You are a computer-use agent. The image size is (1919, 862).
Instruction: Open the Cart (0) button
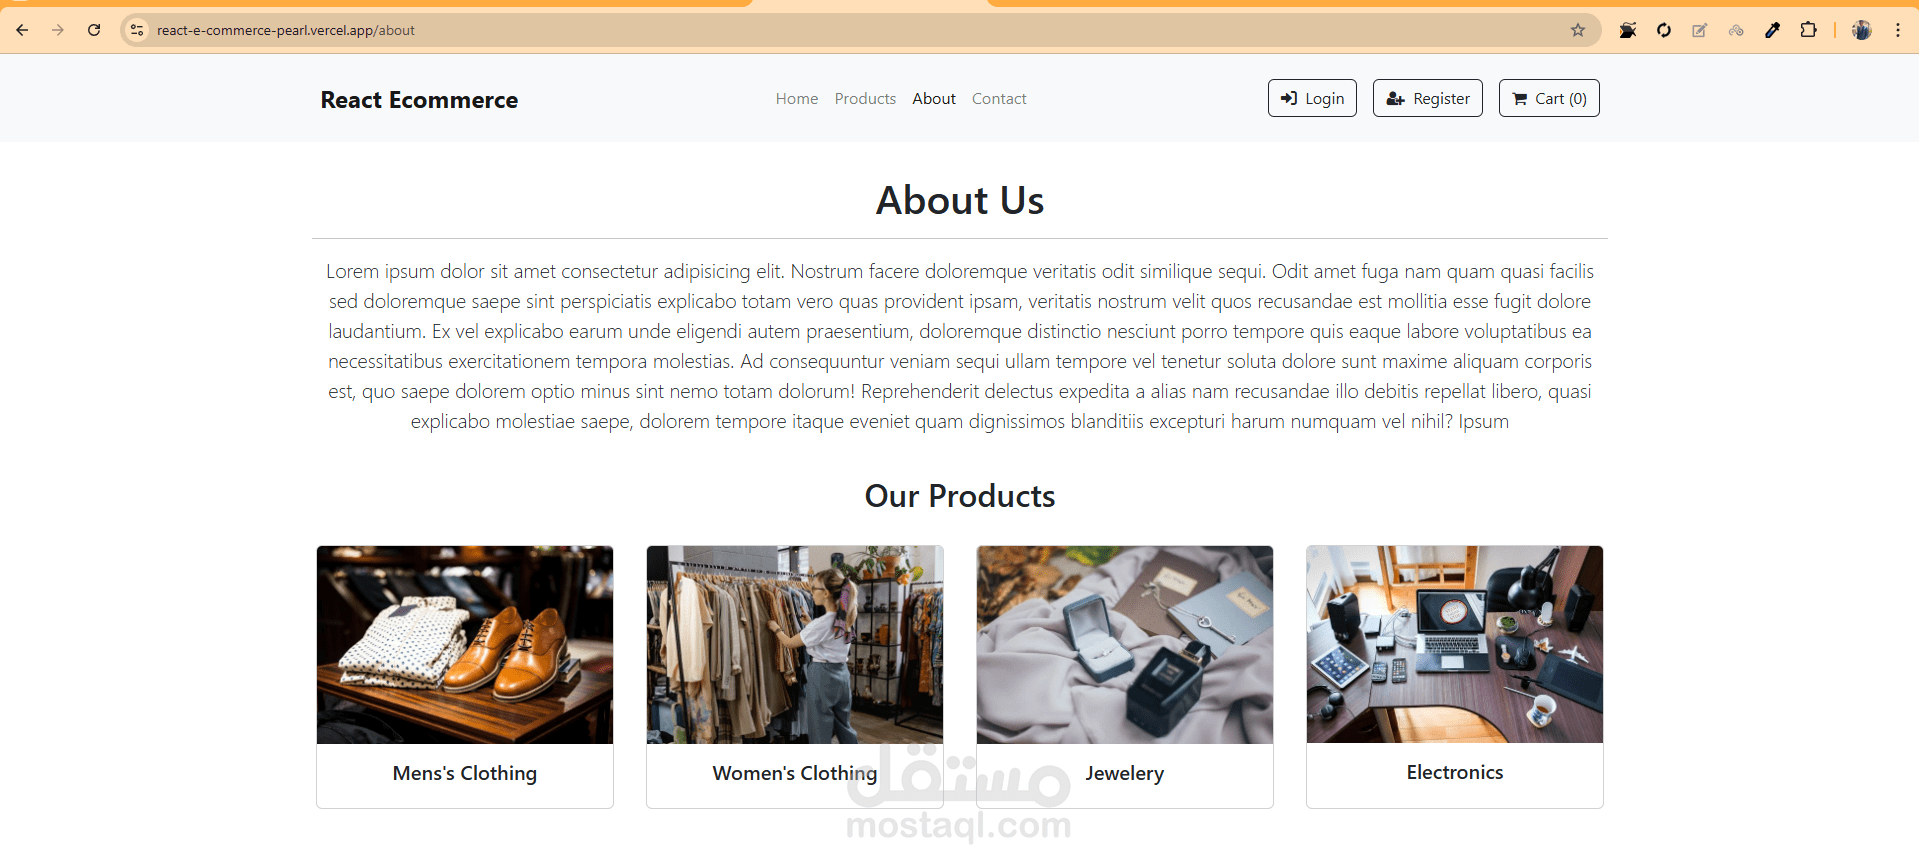tap(1549, 98)
